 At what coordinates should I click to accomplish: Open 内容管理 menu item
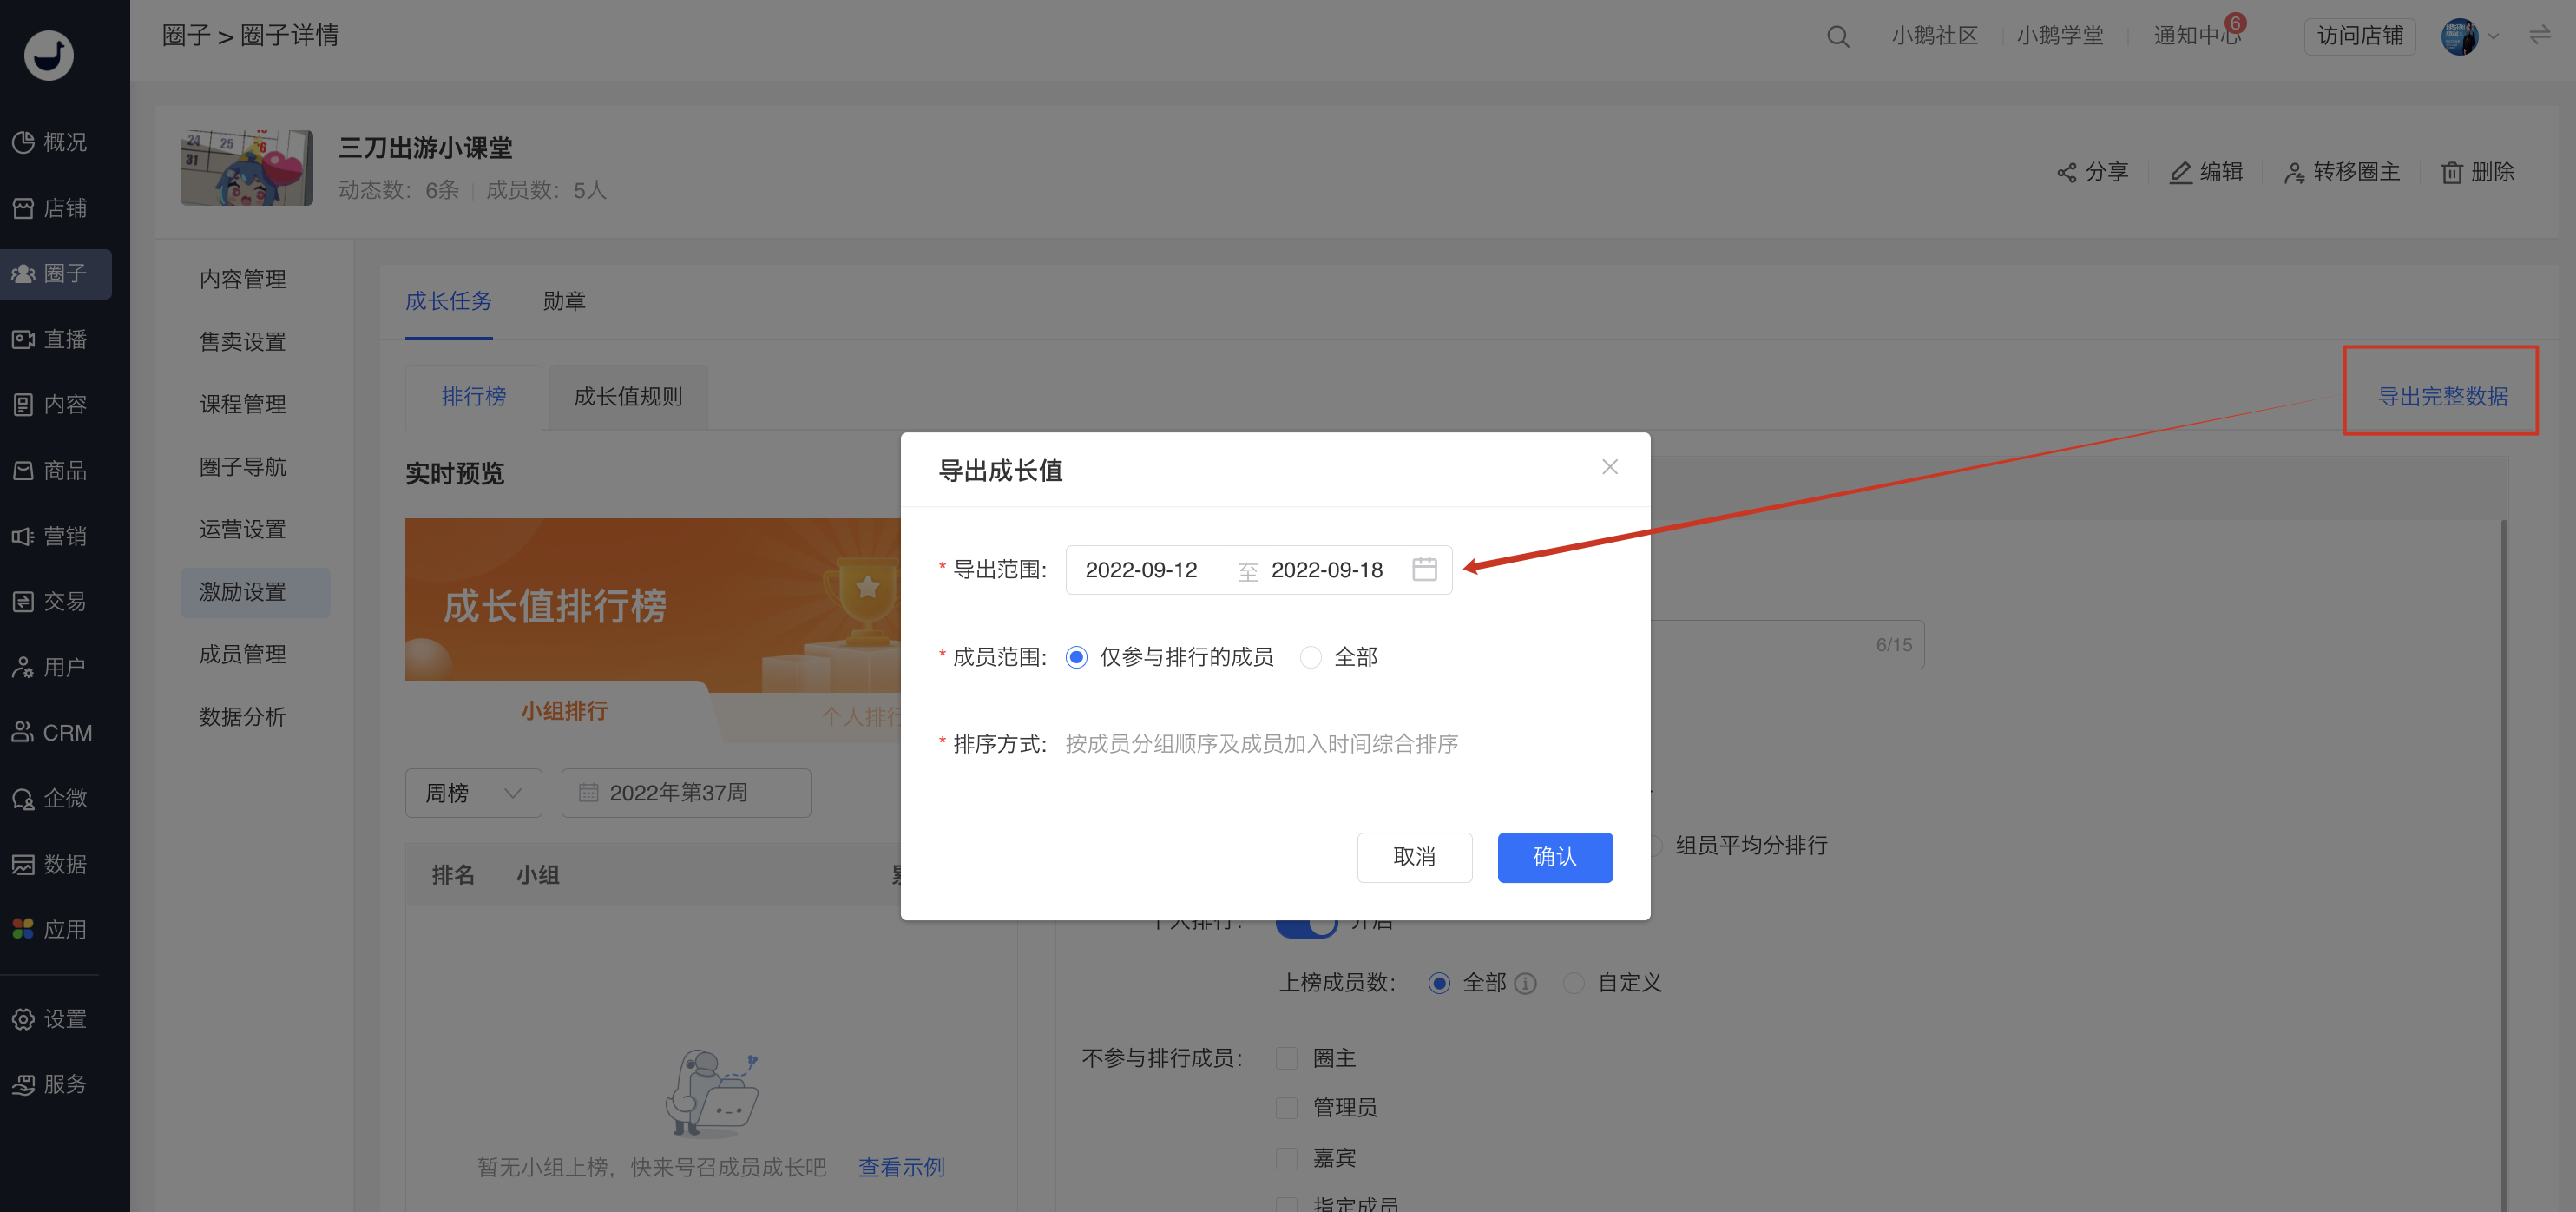coord(242,279)
